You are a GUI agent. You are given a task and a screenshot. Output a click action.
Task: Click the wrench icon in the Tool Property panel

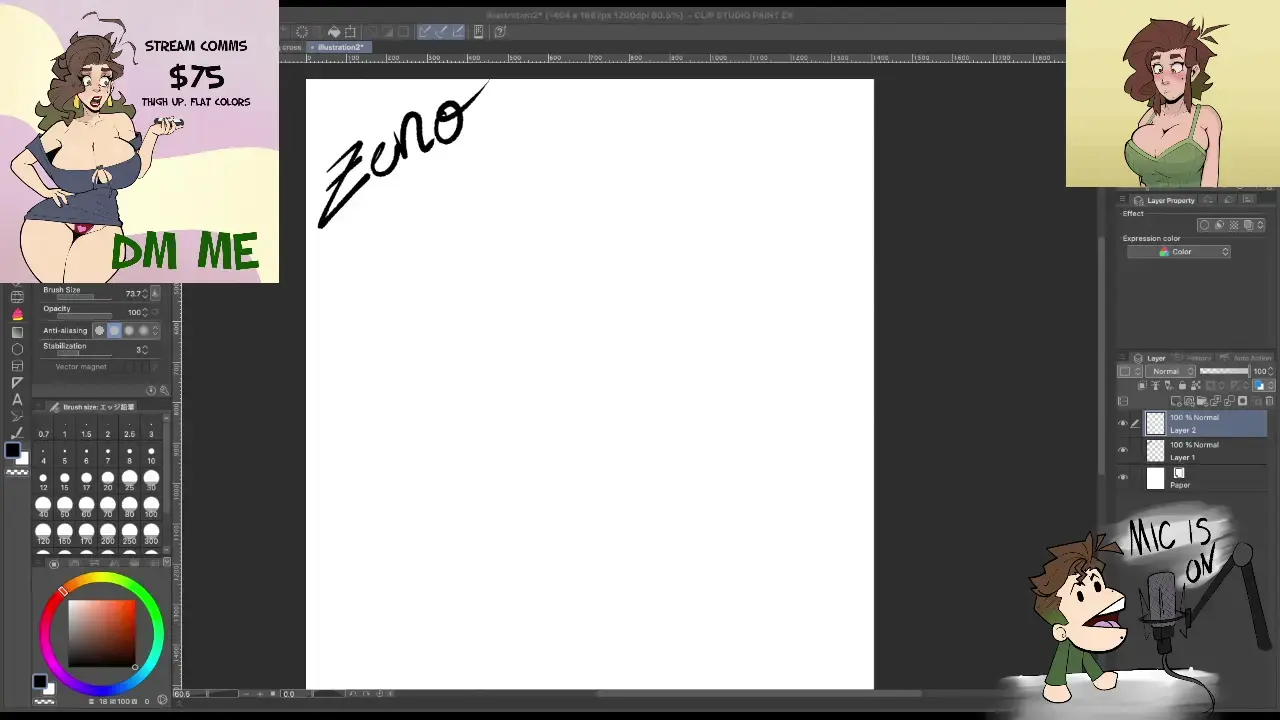(163, 390)
